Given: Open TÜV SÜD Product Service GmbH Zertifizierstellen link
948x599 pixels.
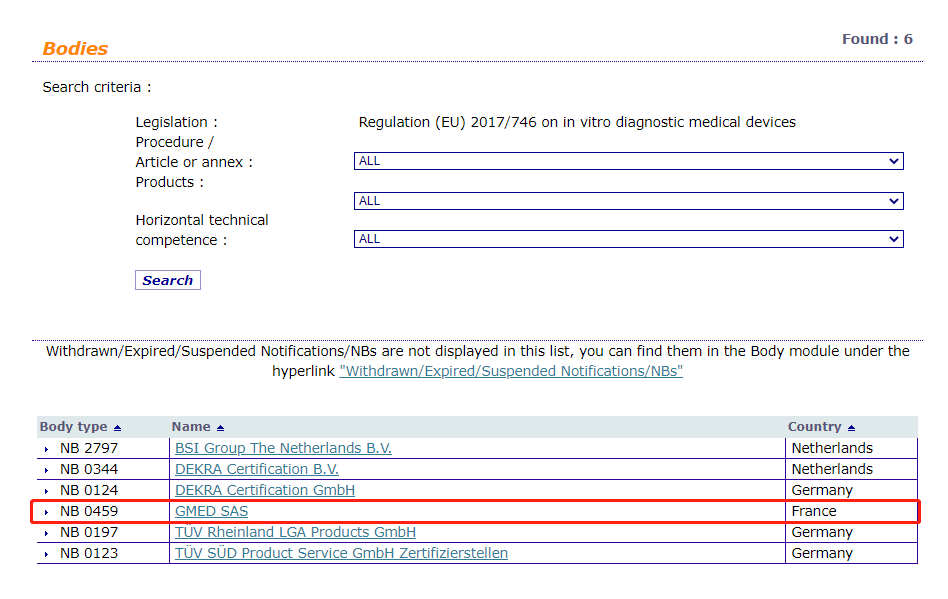Looking at the screenshot, I should pos(341,554).
